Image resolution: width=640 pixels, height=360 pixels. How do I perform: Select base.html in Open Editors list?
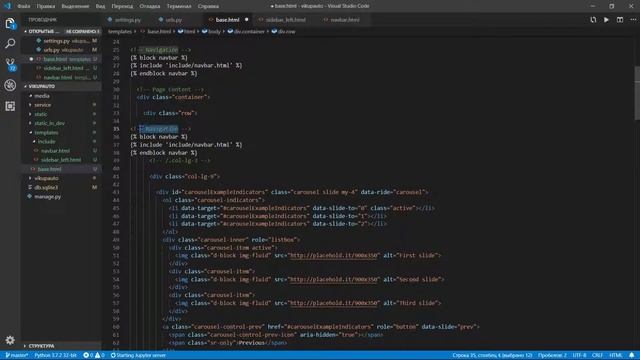pyautogui.click(x=61, y=59)
